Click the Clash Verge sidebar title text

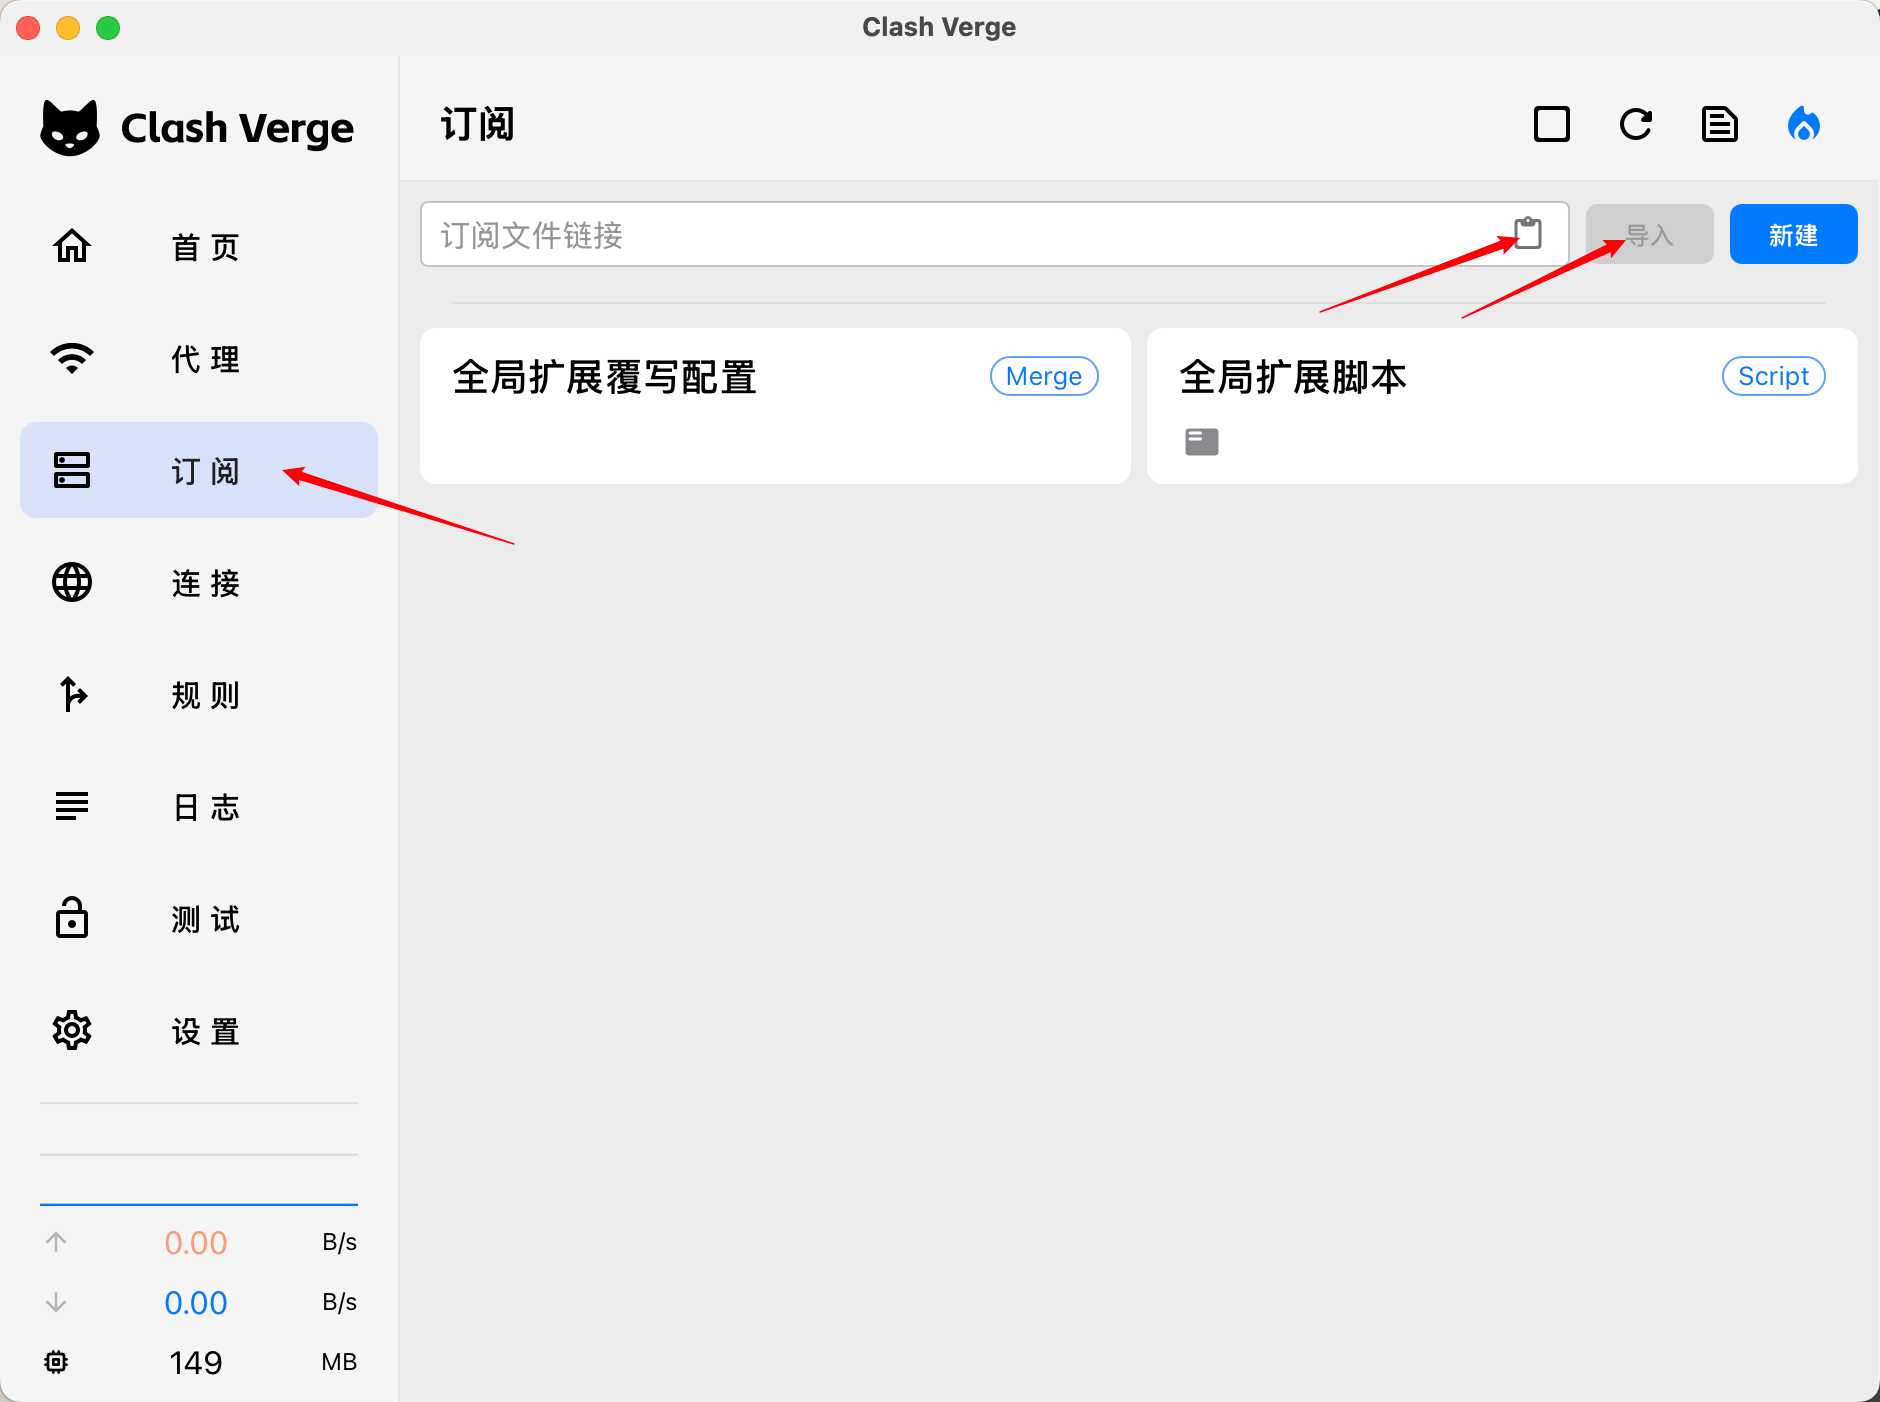click(237, 128)
